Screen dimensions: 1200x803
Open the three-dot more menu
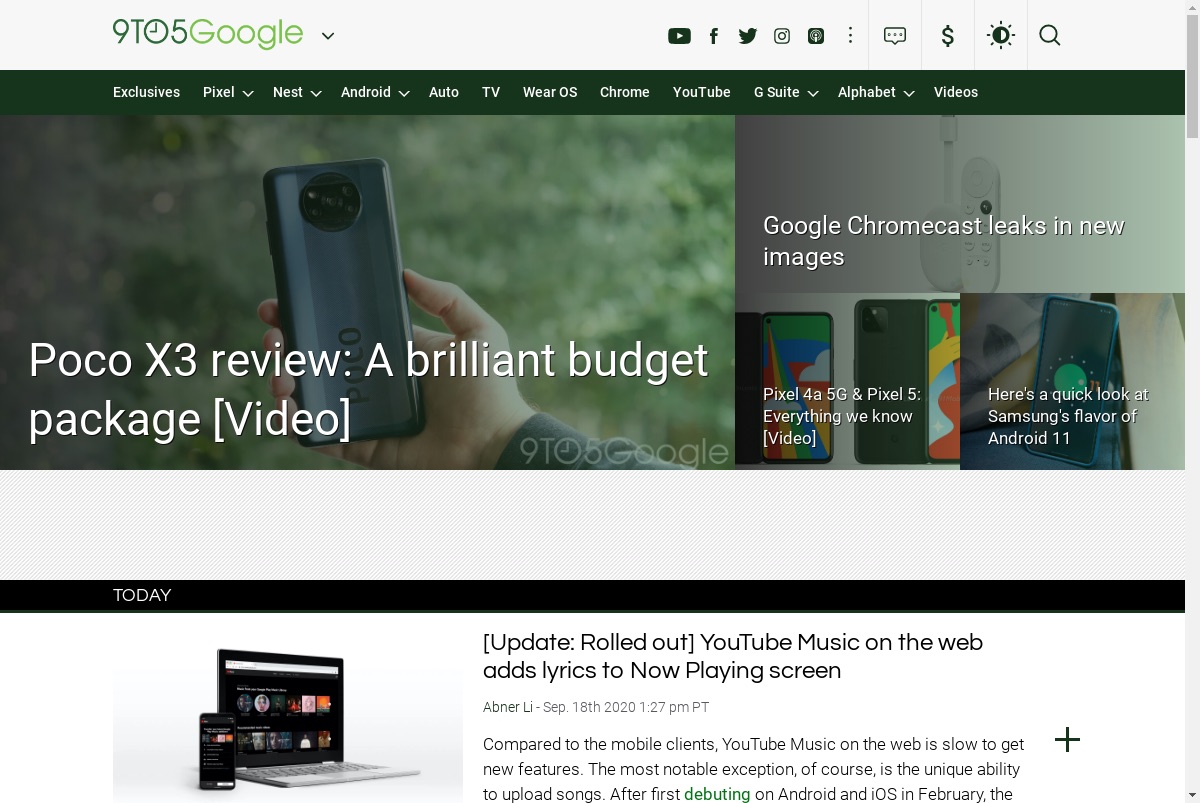click(x=850, y=35)
